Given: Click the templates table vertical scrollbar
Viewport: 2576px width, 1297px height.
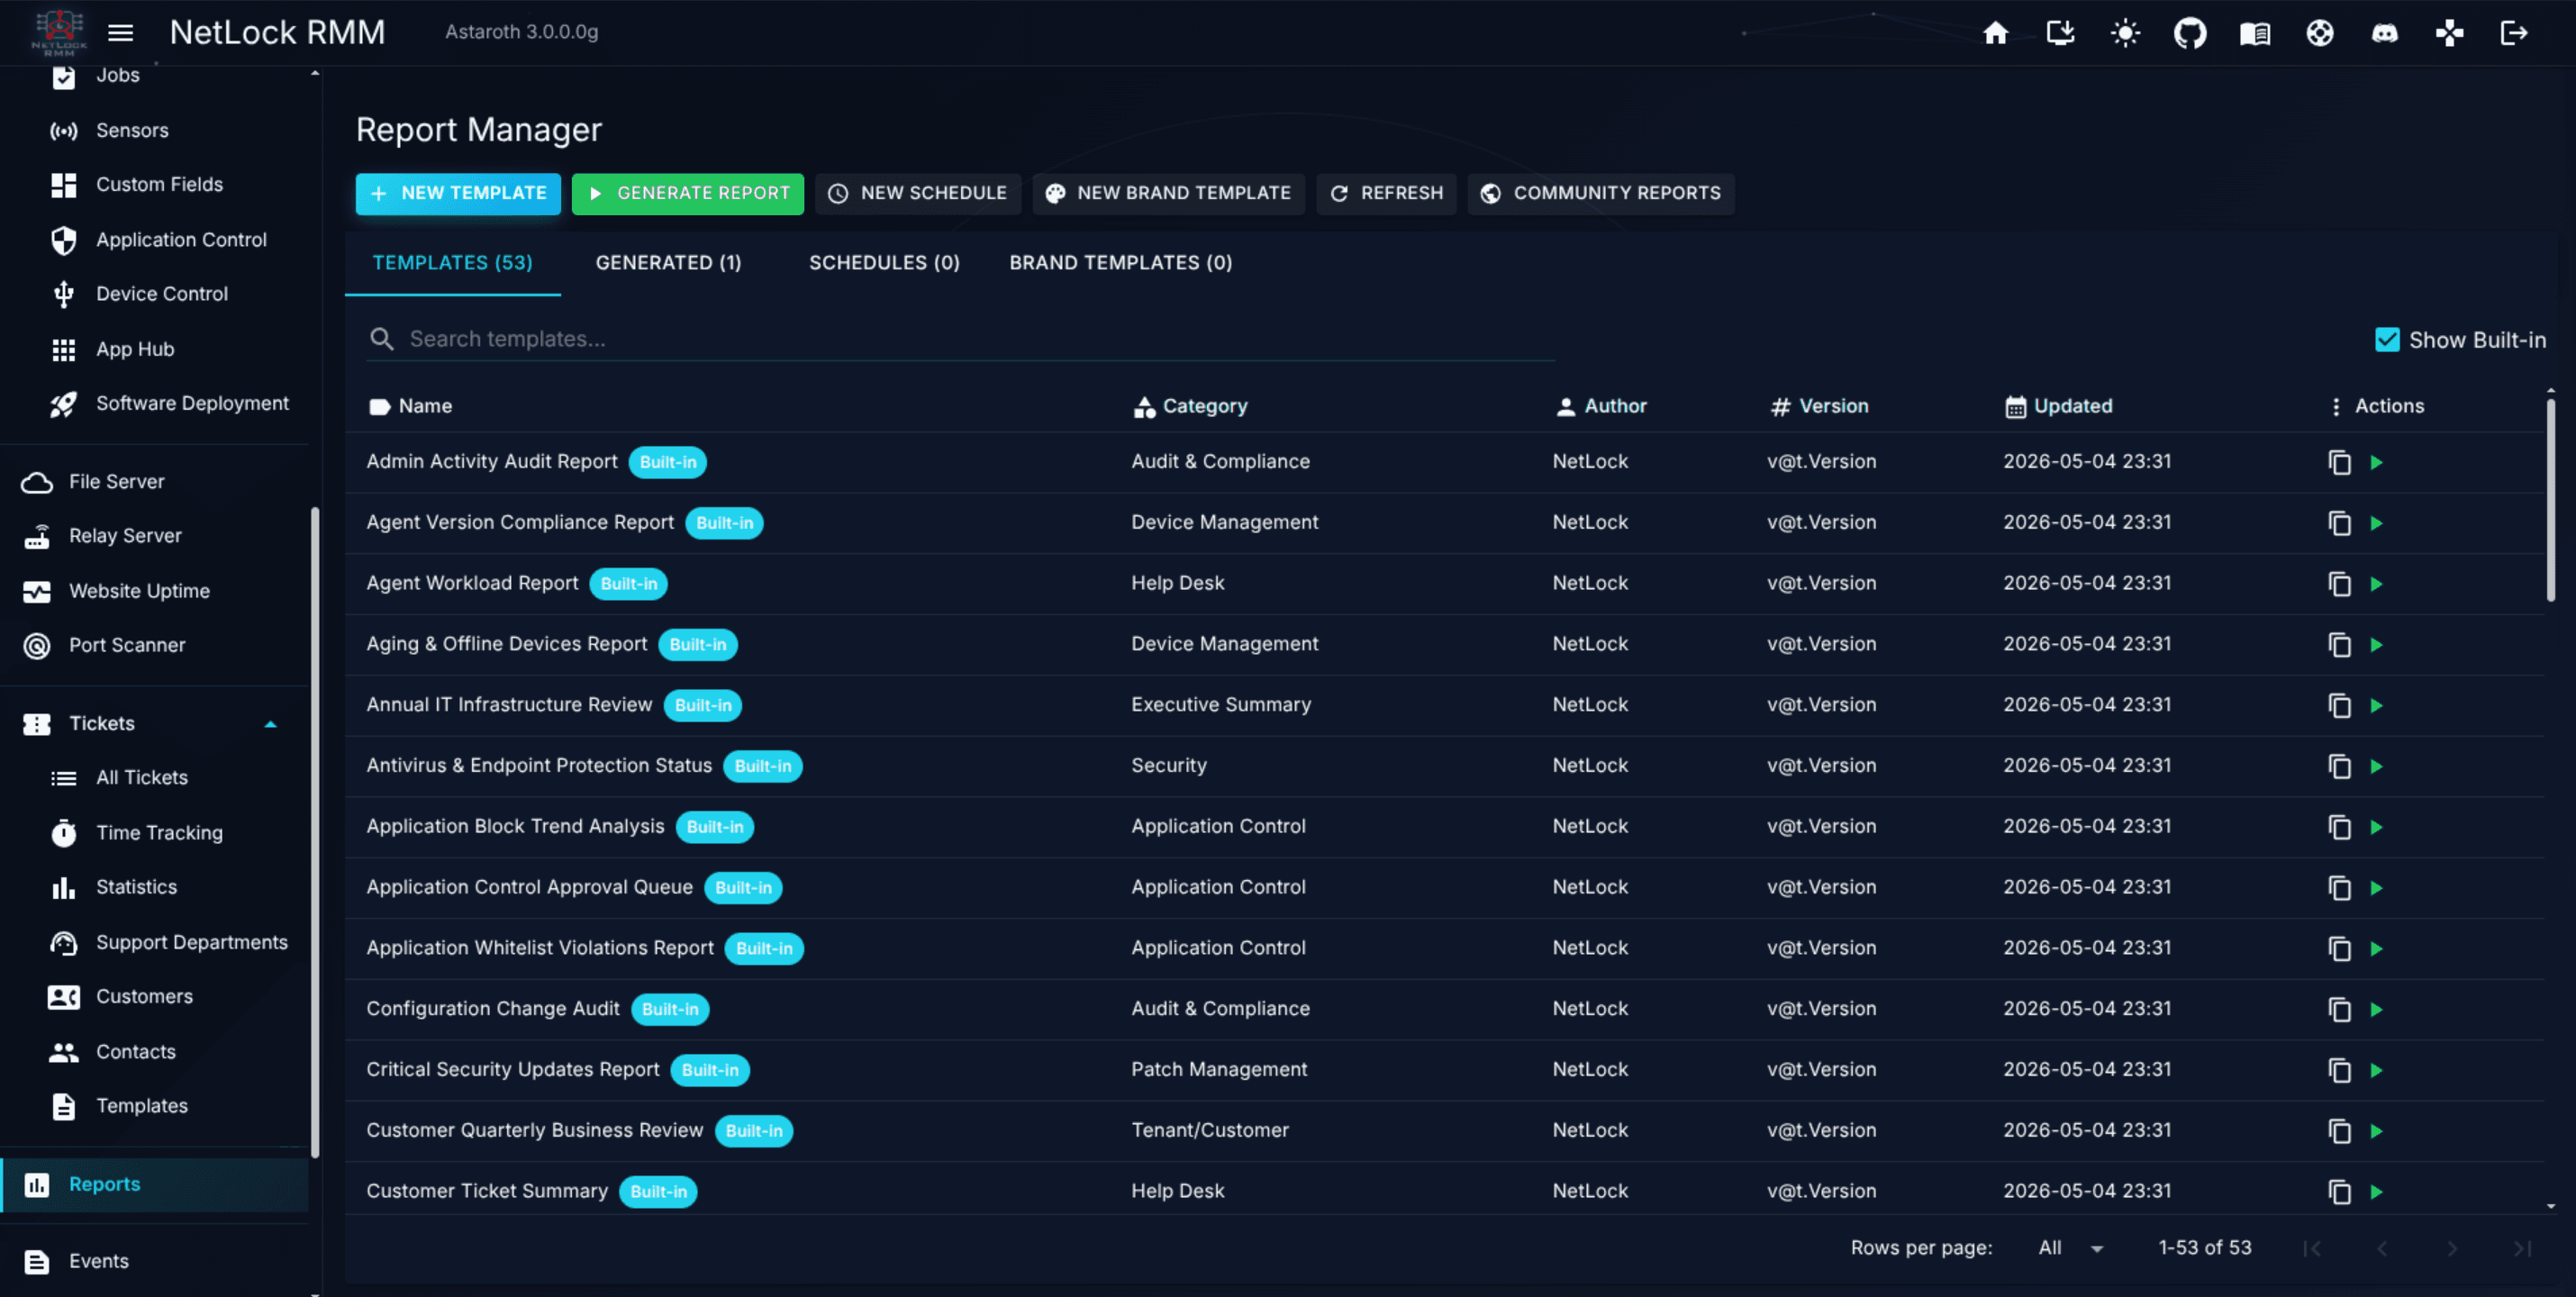Looking at the screenshot, I should coord(2551,500).
